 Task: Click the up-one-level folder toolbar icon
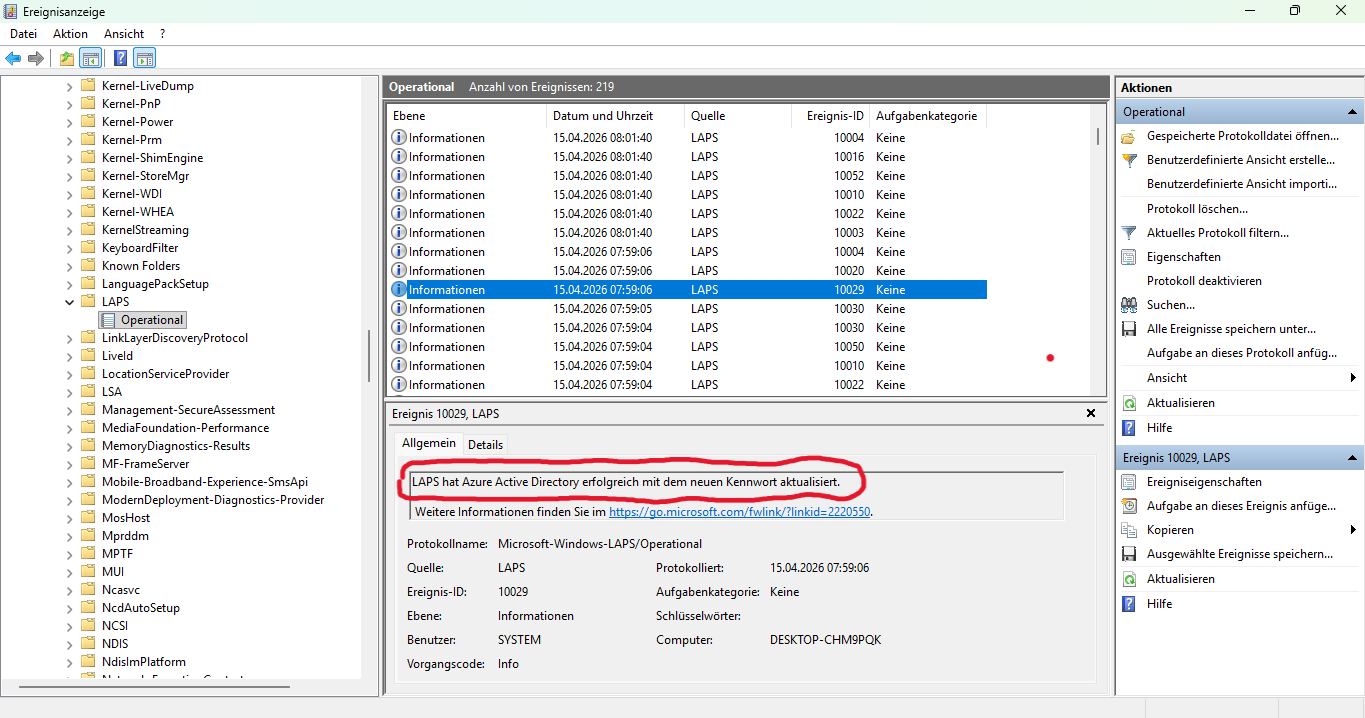(66, 58)
